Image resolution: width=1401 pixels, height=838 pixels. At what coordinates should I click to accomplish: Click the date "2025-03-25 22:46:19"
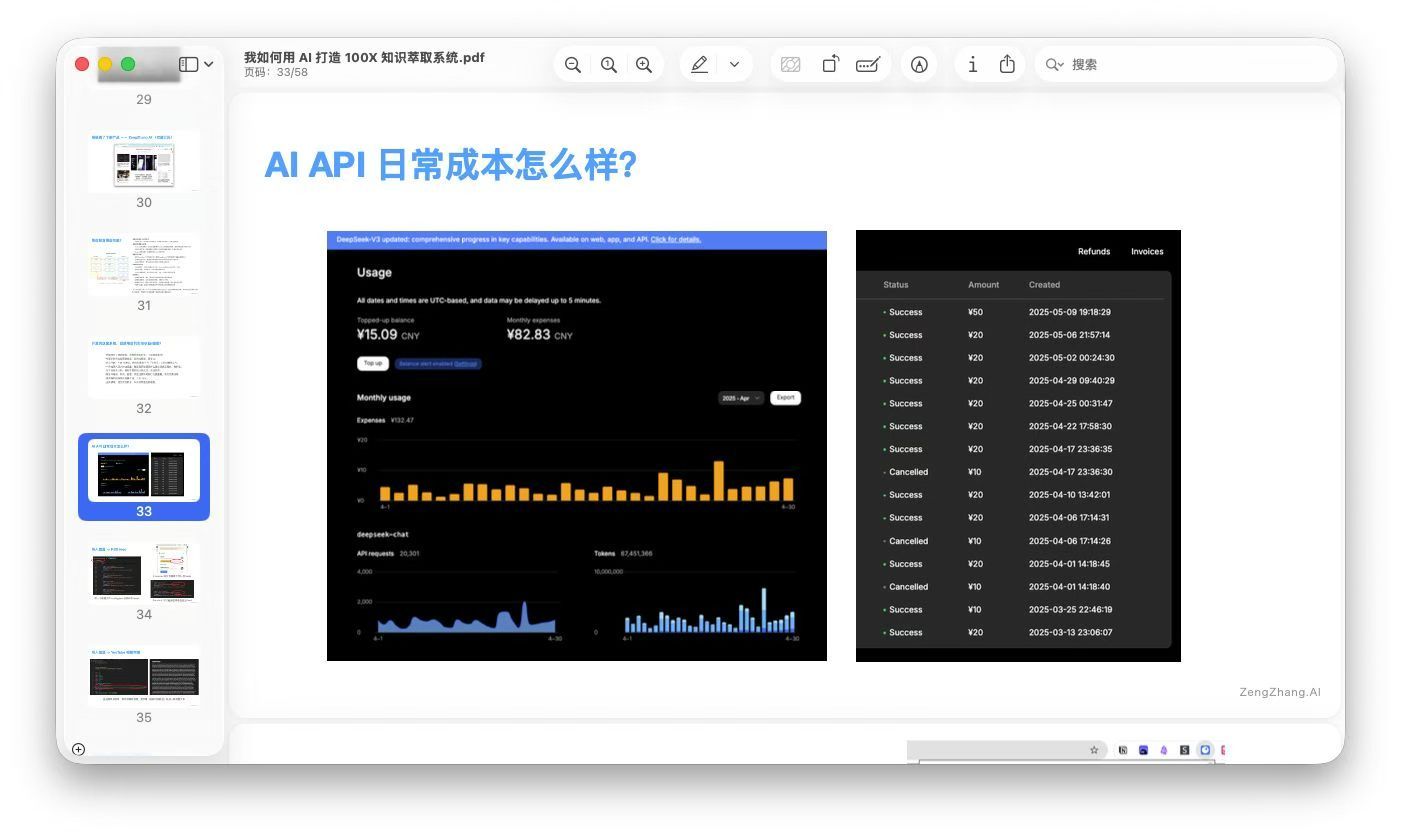tap(1071, 610)
